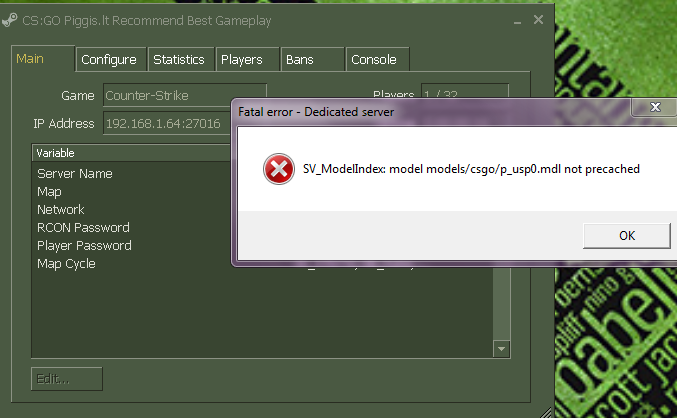Click the red error icon in dialog
This screenshot has height=418, width=677.
[279, 169]
